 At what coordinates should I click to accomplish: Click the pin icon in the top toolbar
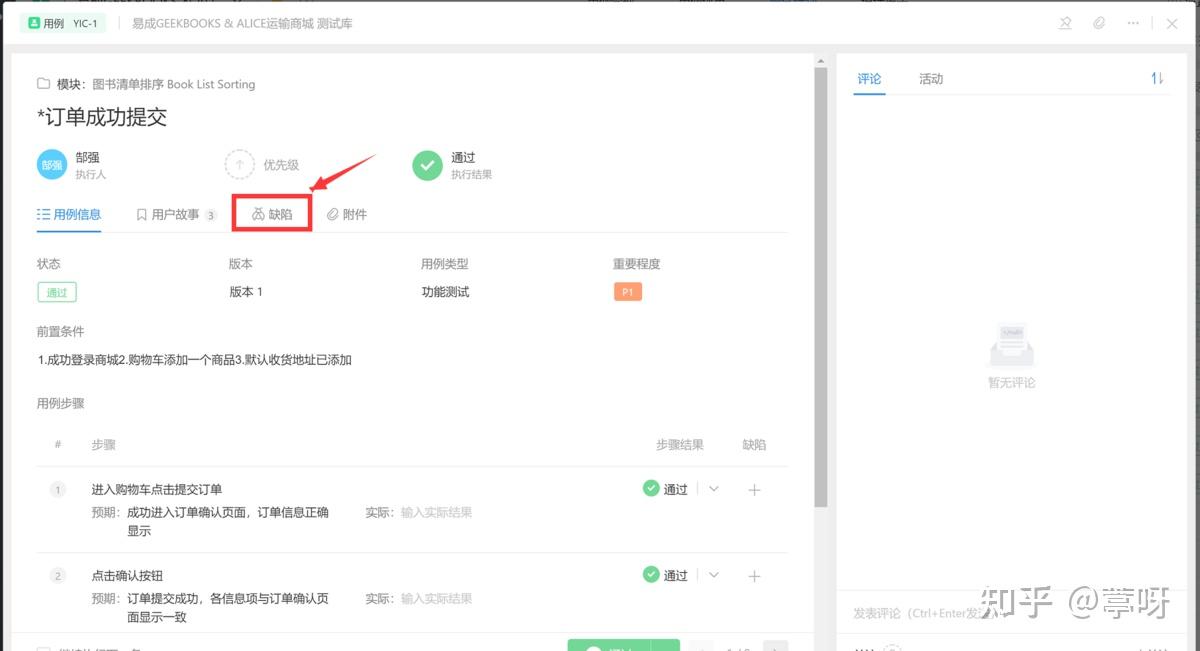coord(1065,23)
